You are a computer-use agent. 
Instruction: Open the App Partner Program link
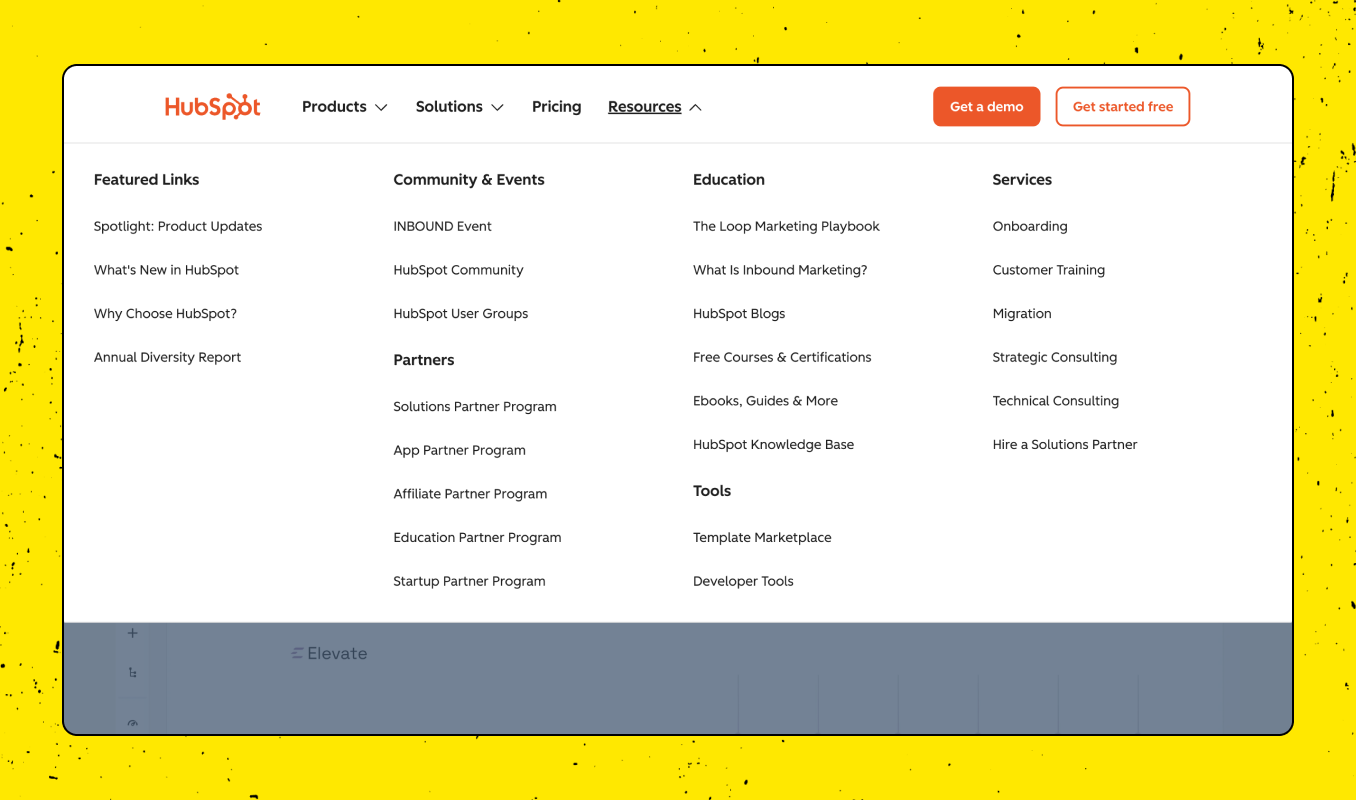(459, 450)
